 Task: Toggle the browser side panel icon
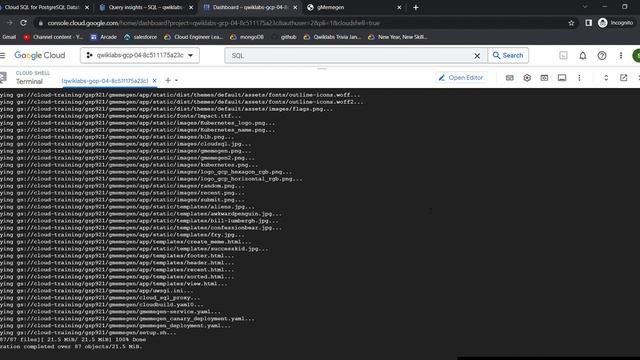point(588,23)
